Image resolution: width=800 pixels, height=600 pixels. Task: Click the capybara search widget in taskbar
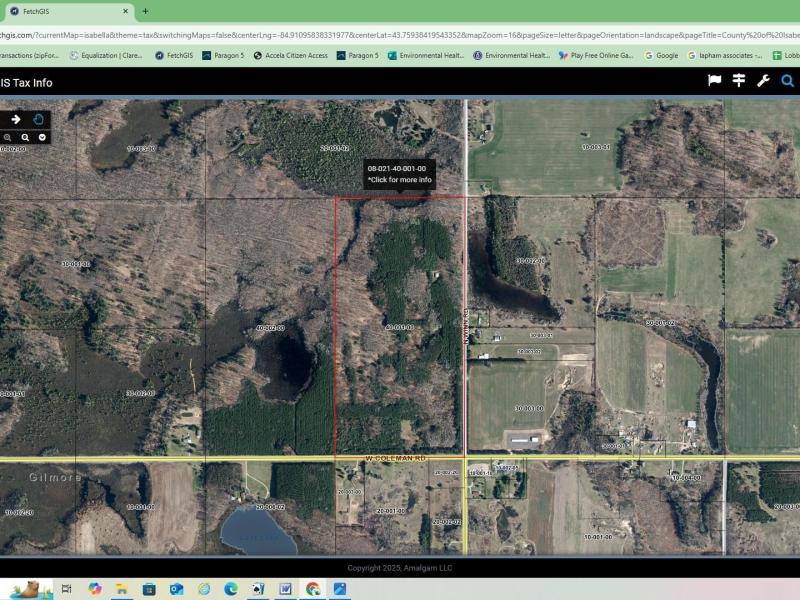[x=31, y=589]
